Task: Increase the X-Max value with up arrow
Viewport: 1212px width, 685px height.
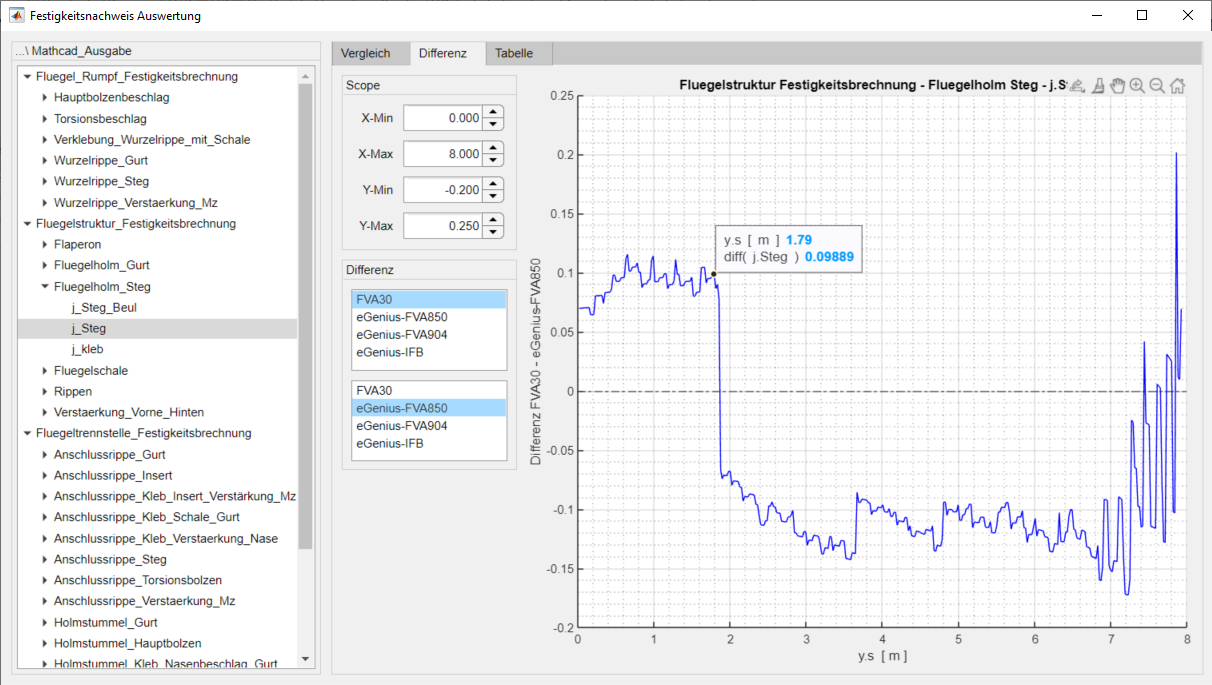Action: 493,148
